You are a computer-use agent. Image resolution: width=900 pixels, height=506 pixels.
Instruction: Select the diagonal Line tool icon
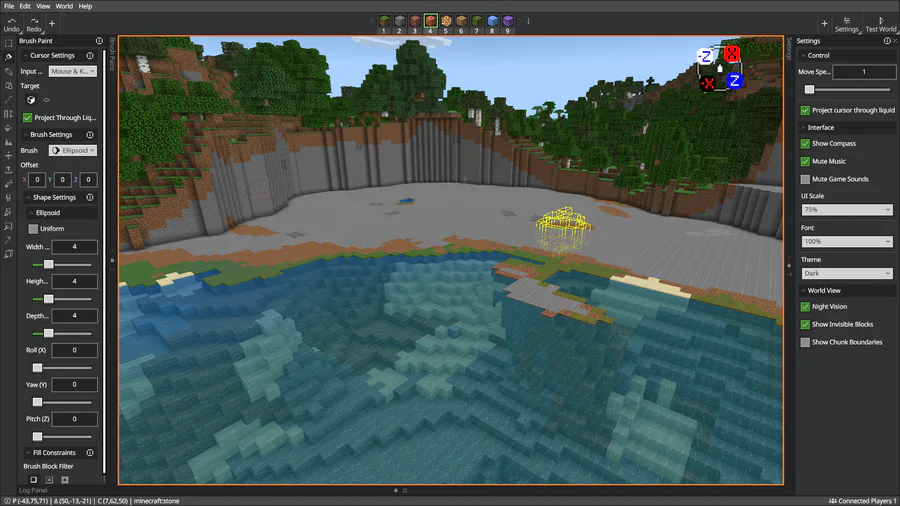pos(8,100)
